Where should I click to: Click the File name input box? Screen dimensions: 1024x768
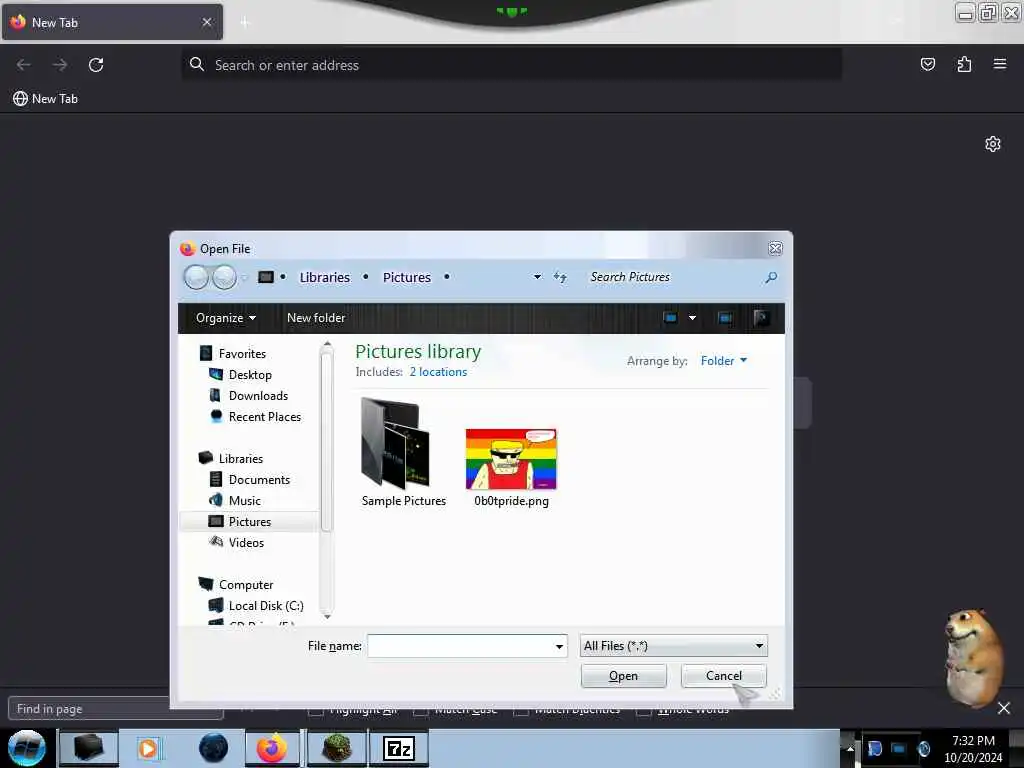pos(460,646)
